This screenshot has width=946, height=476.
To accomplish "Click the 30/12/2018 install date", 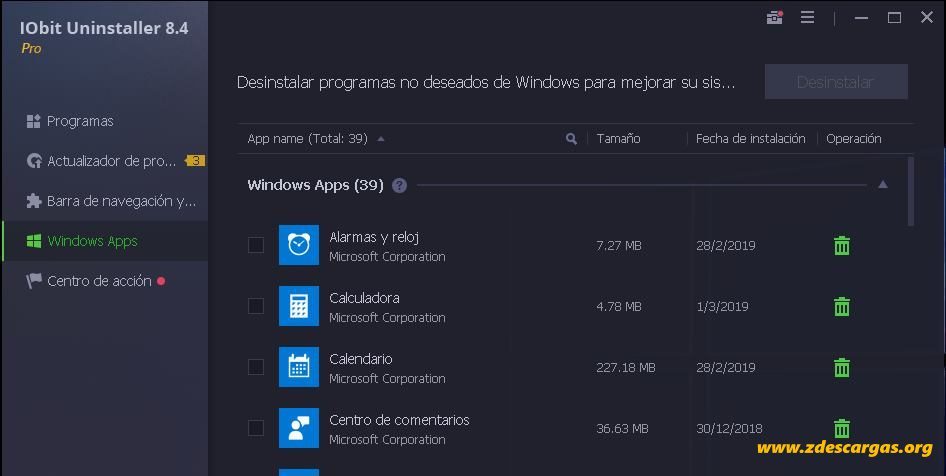I will pyautogui.click(x=729, y=428).
